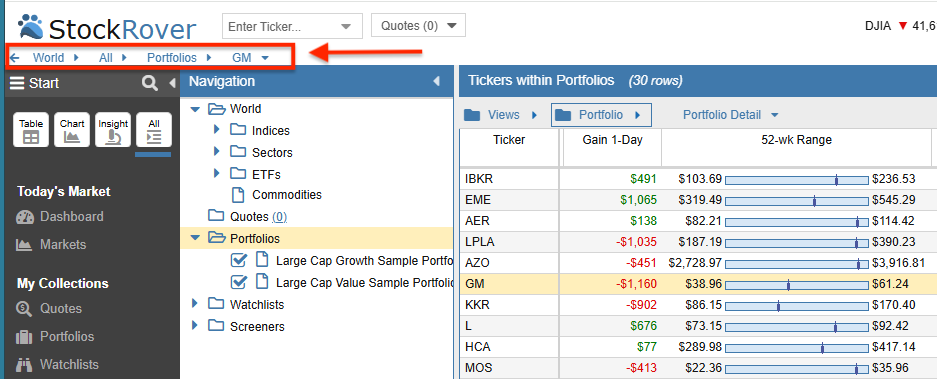The width and height of the screenshot is (937, 379).
Task: Select the KKR ticker cell
Action: point(509,305)
